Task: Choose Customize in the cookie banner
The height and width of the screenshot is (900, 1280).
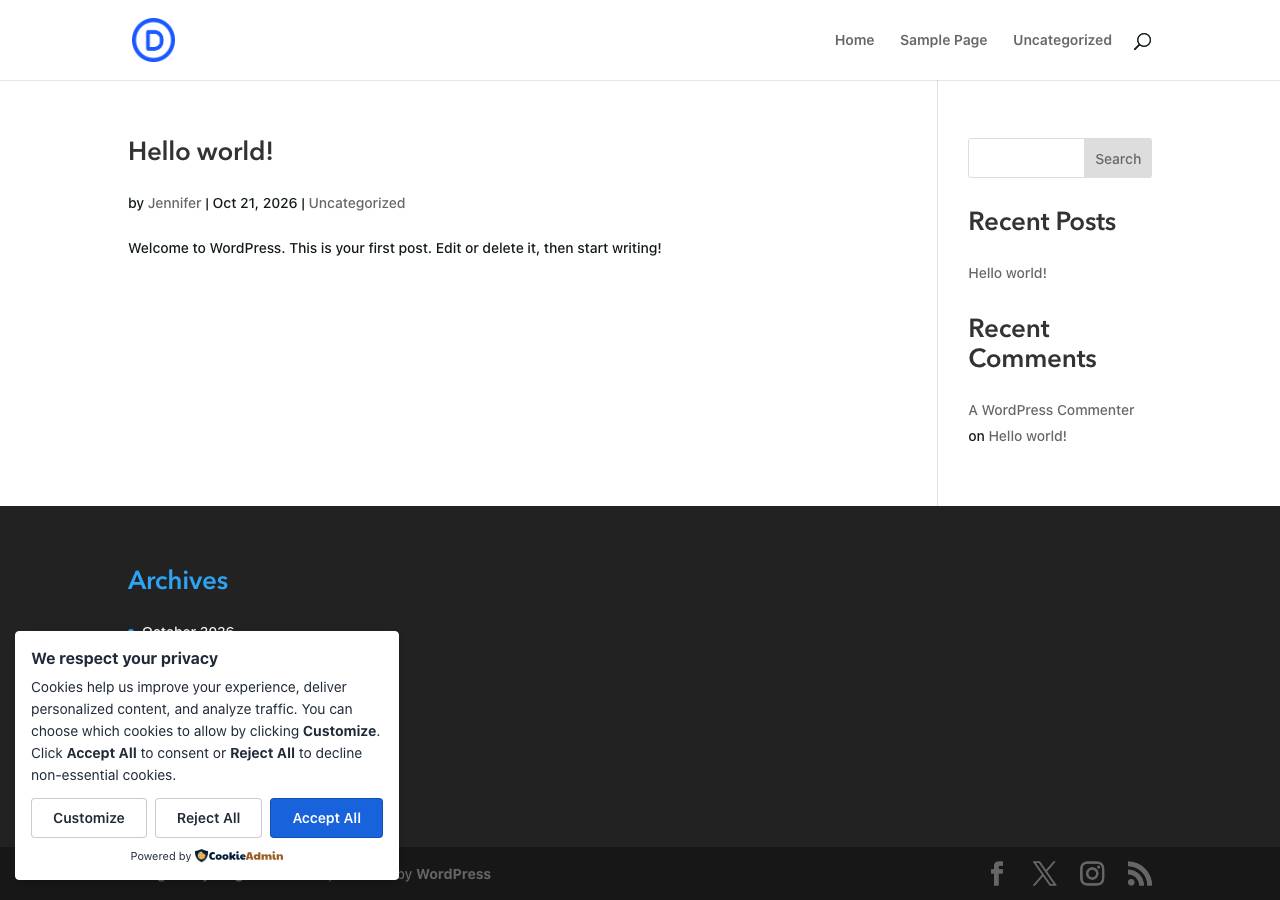Action: coord(89,818)
